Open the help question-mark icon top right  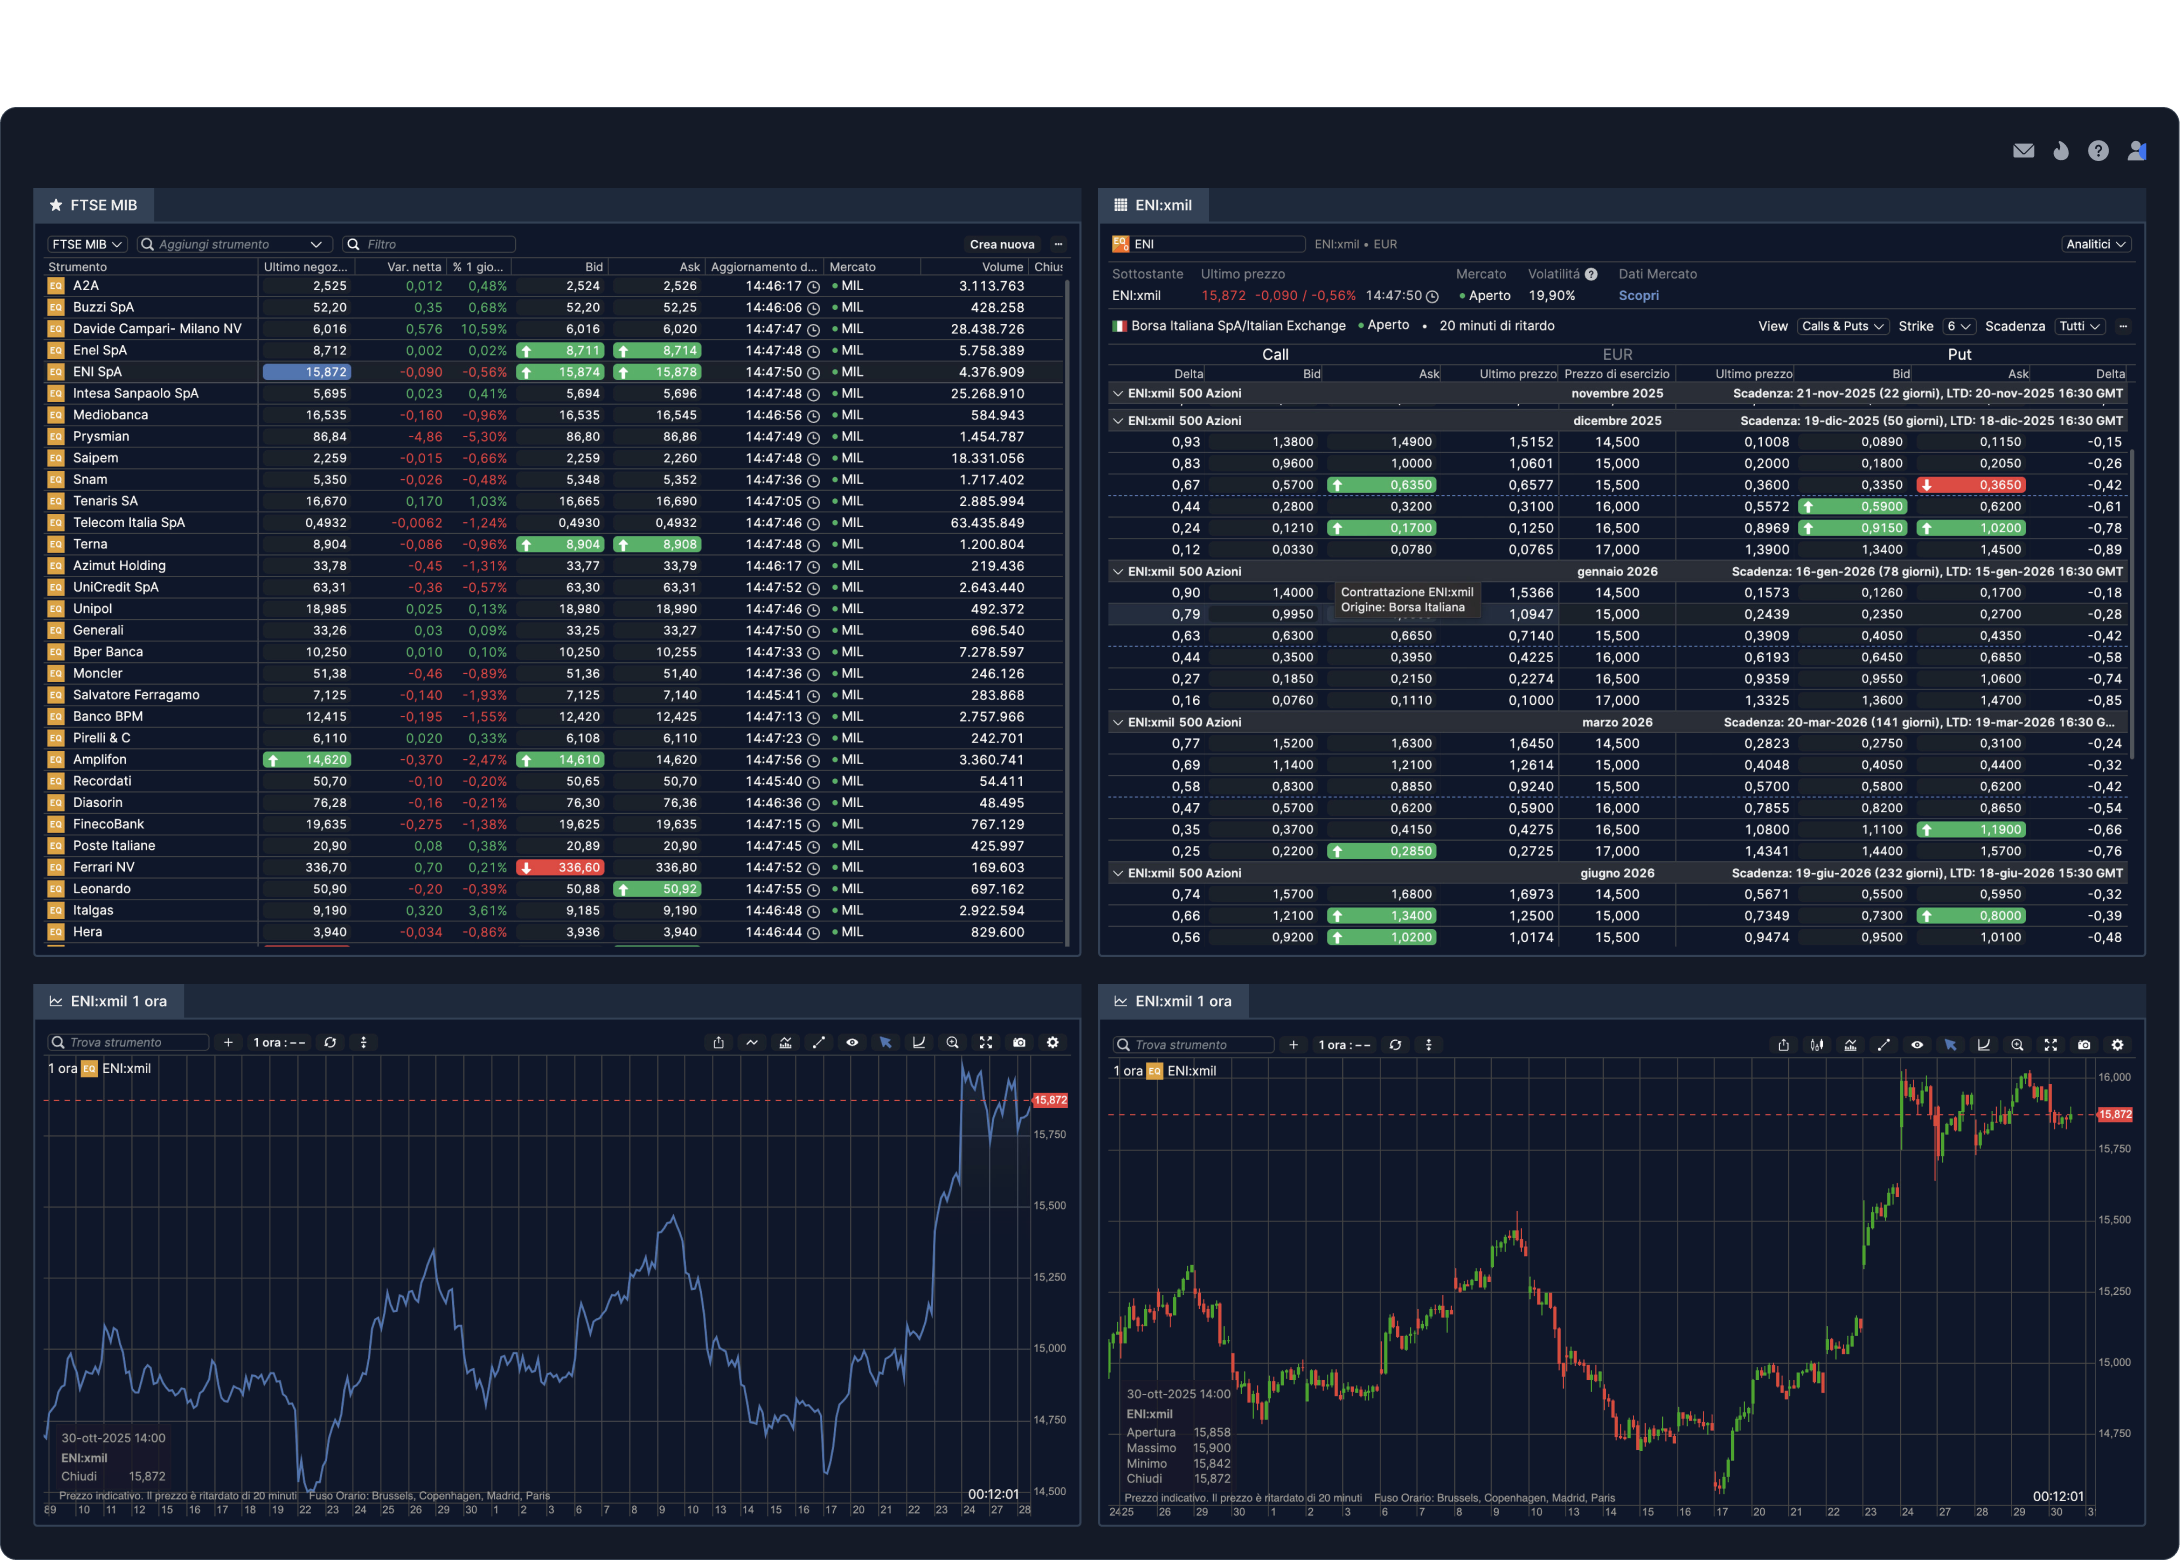tap(2097, 150)
